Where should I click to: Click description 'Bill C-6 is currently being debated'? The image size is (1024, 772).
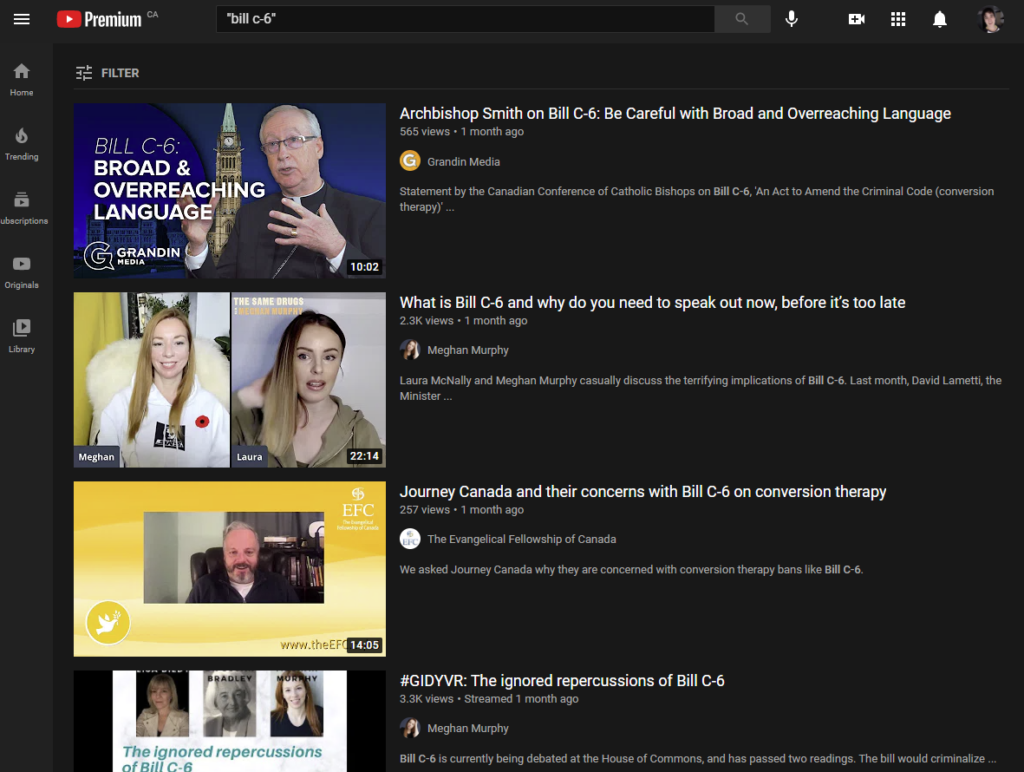click(x=698, y=758)
